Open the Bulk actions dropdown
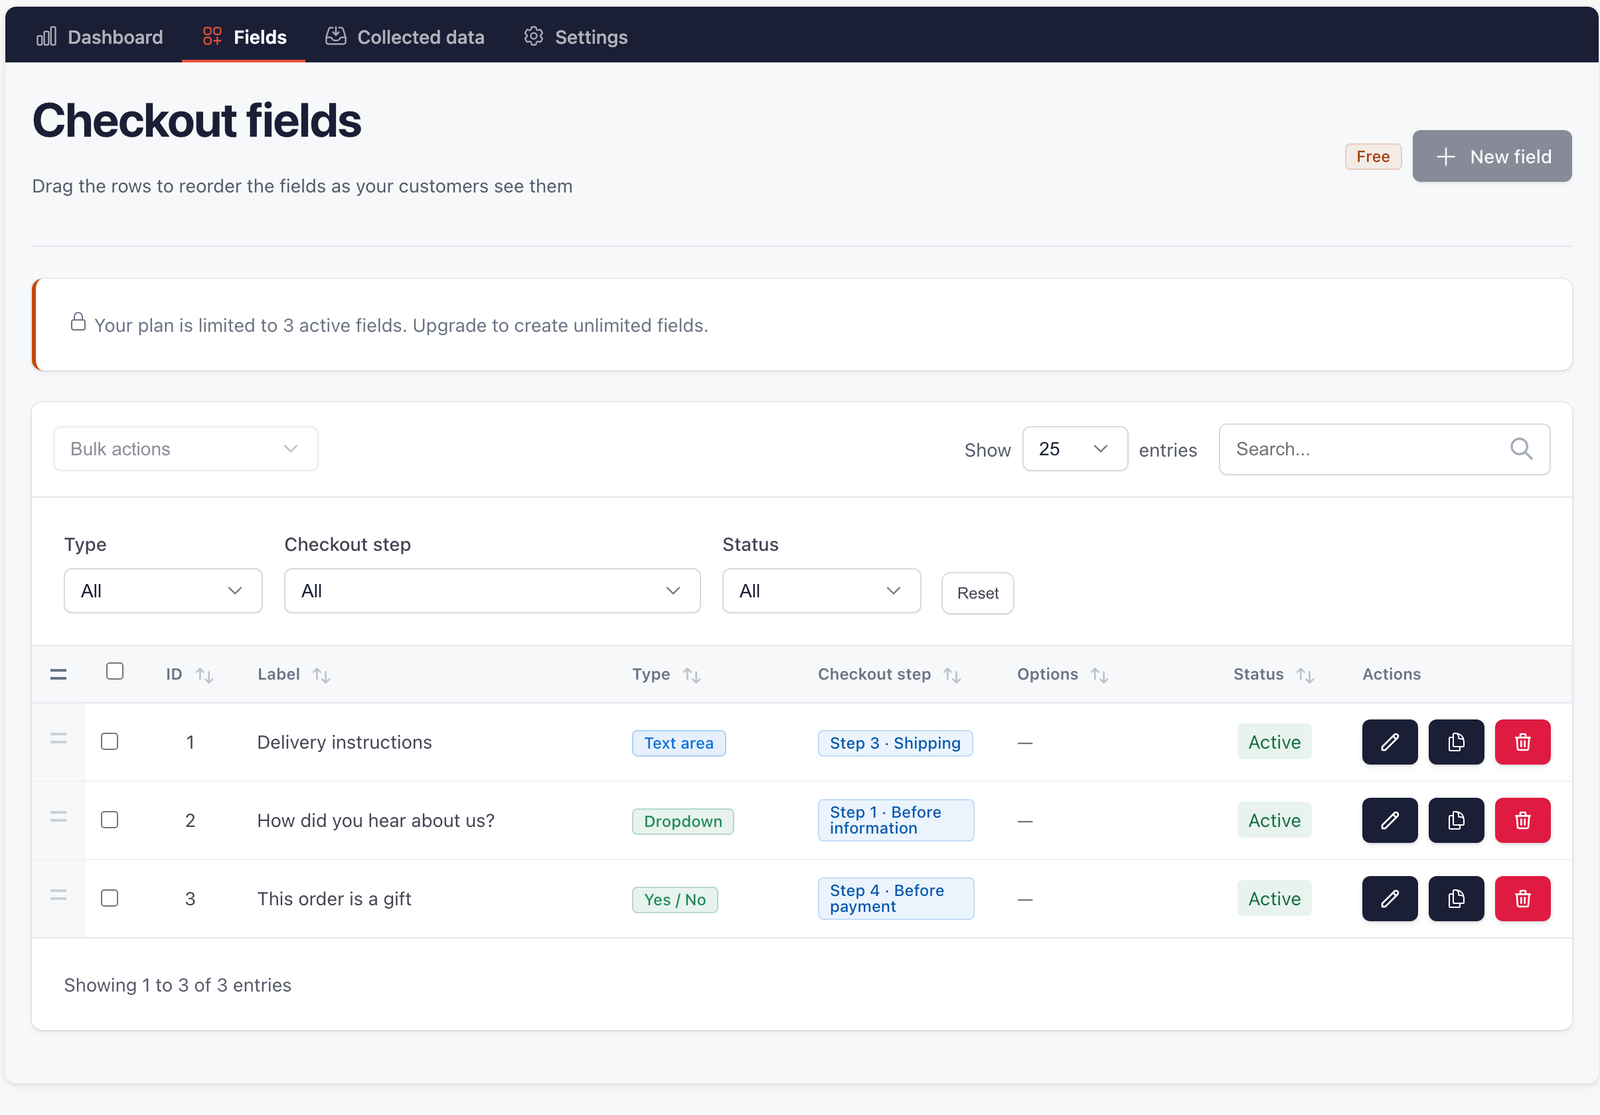1600x1115 pixels. 186,449
